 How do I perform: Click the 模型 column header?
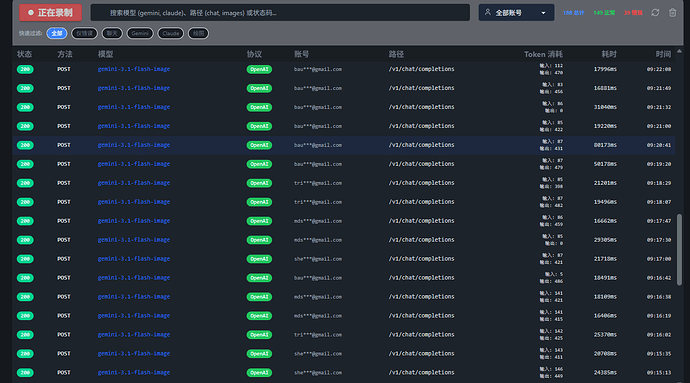pos(106,54)
